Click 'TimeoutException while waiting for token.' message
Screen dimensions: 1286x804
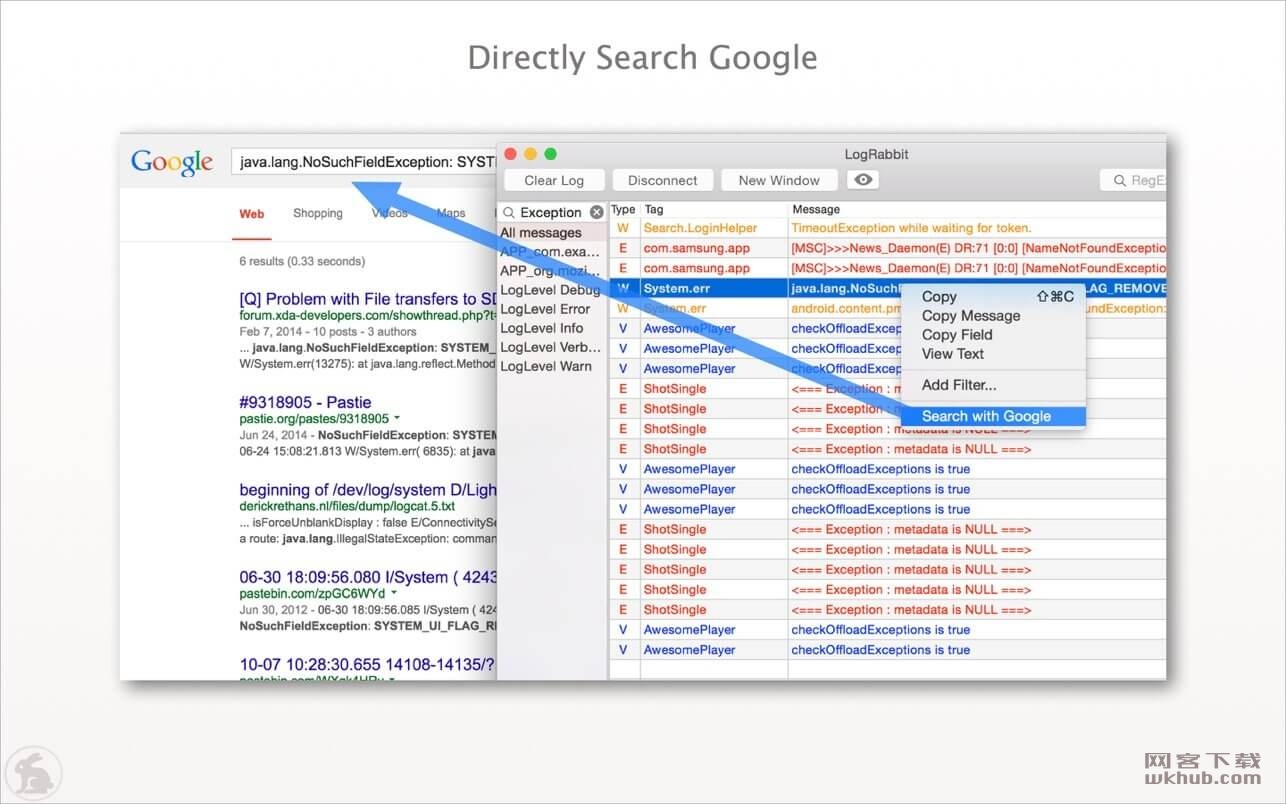coord(911,228)
